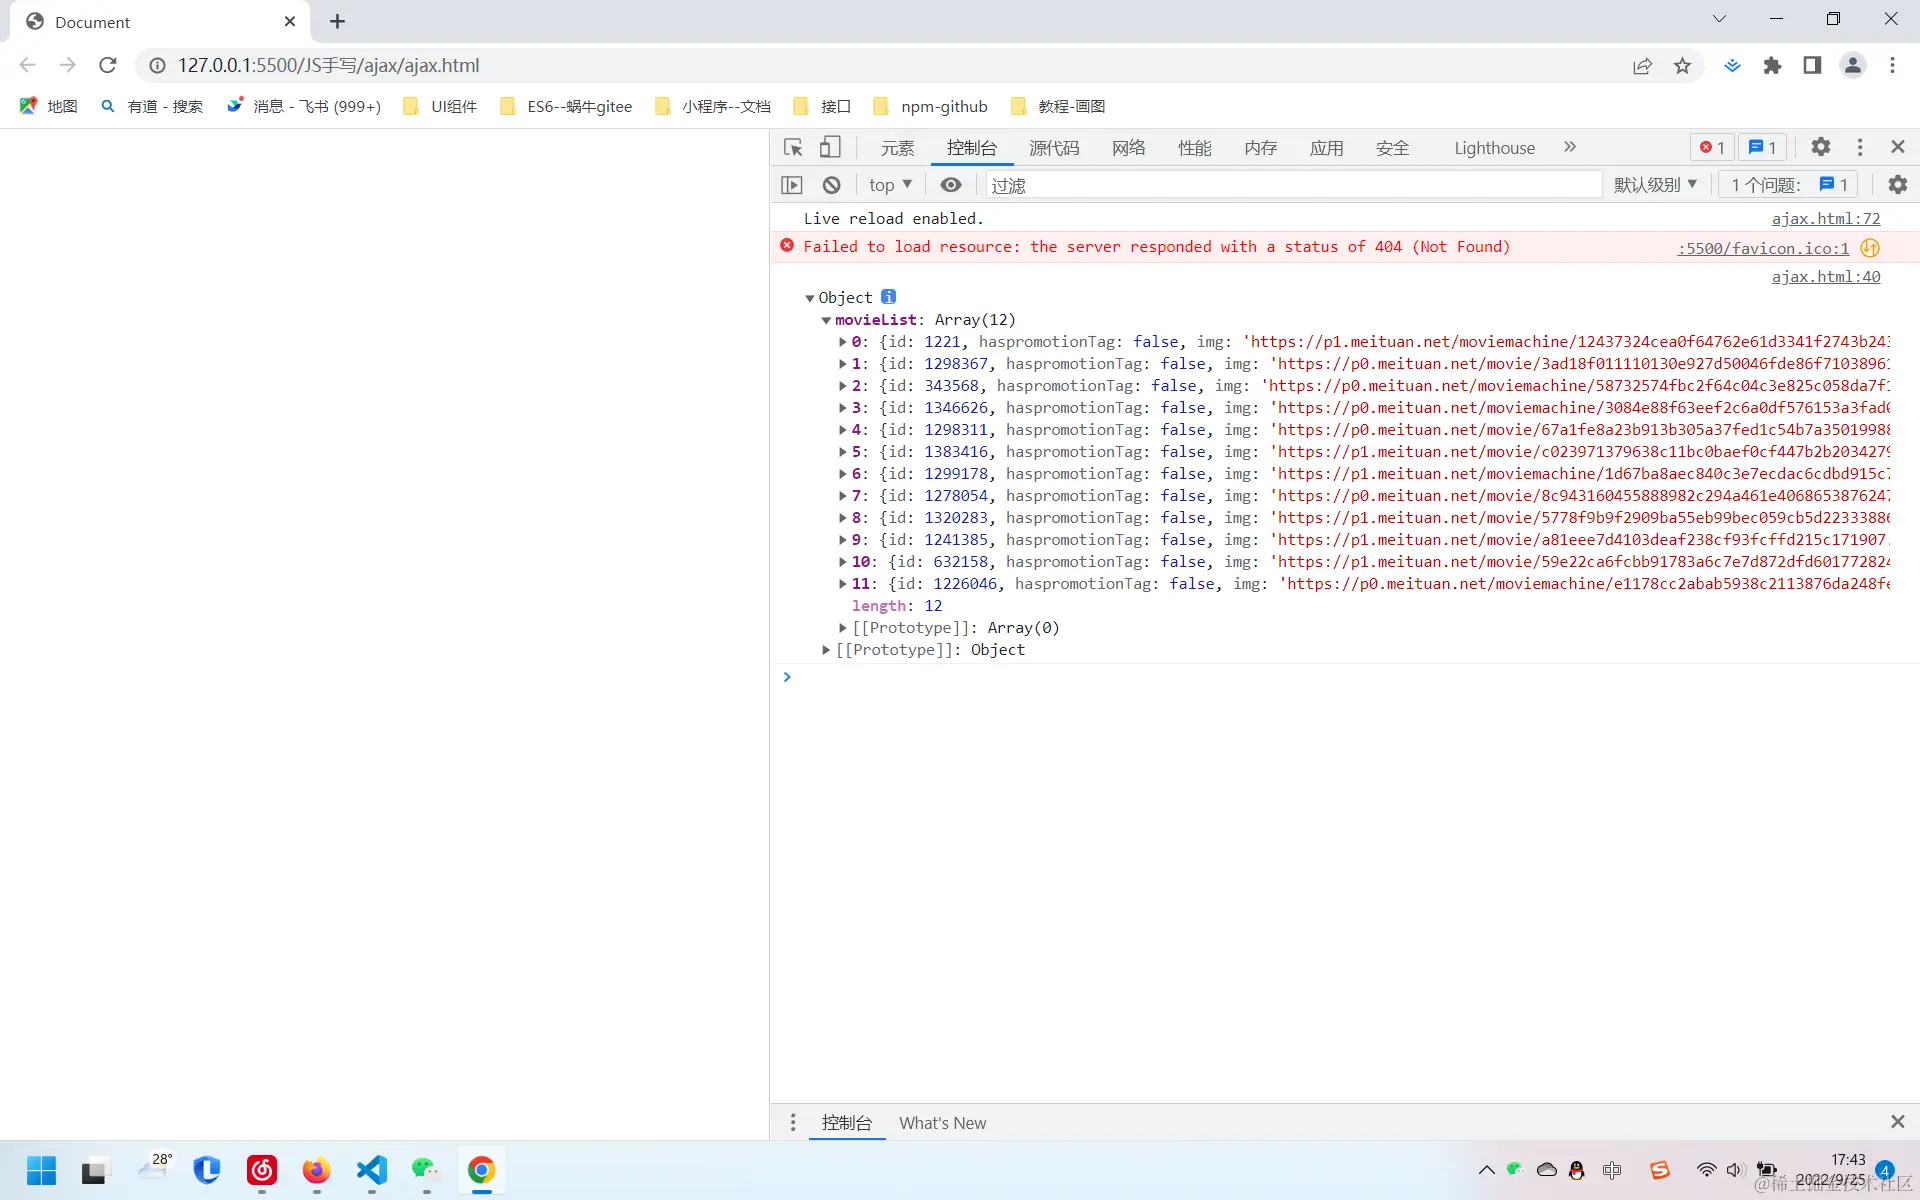
Task: Switch to the 应用 tab
Action: tap(1326, 148)
